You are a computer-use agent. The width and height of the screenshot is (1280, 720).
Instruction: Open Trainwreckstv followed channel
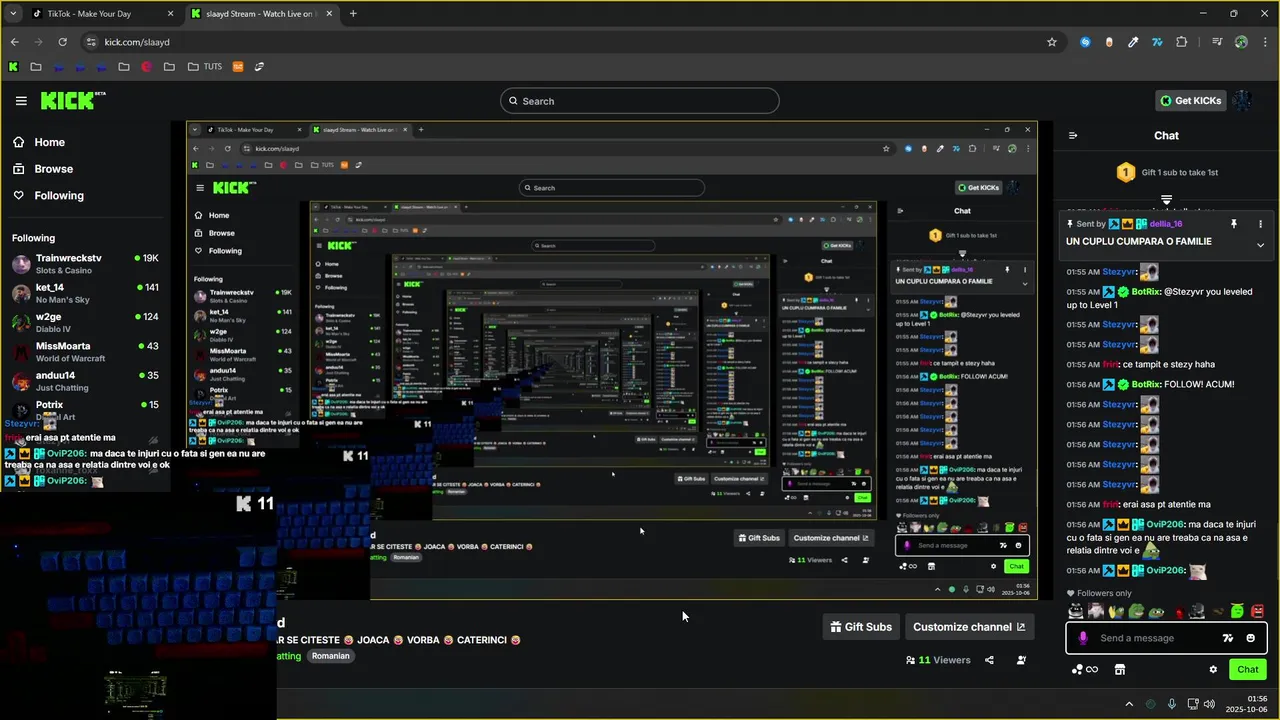pos(85,264)
